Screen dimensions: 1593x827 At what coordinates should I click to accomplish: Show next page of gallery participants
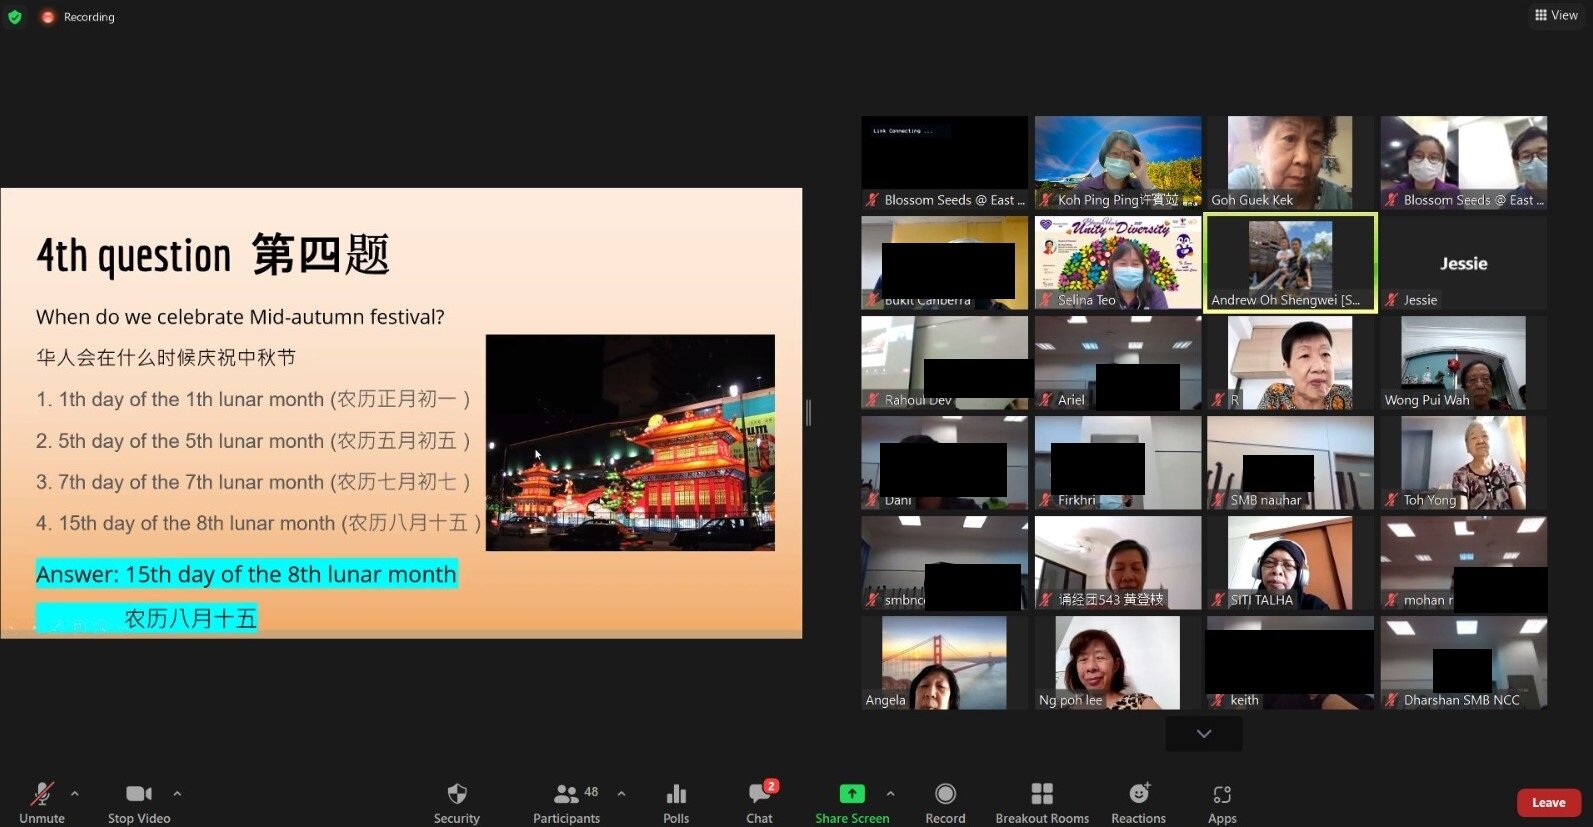1204,734
